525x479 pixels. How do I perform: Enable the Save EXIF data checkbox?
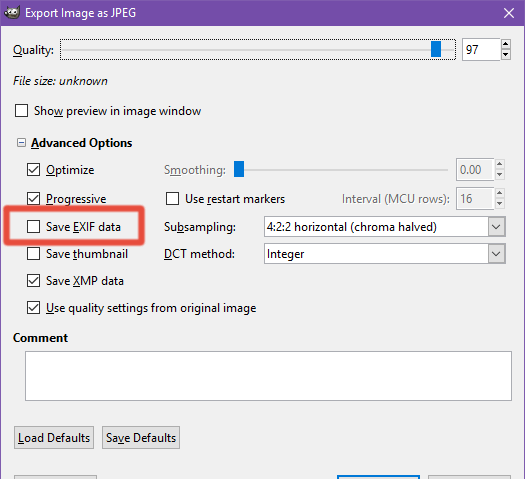coord(33,227)
